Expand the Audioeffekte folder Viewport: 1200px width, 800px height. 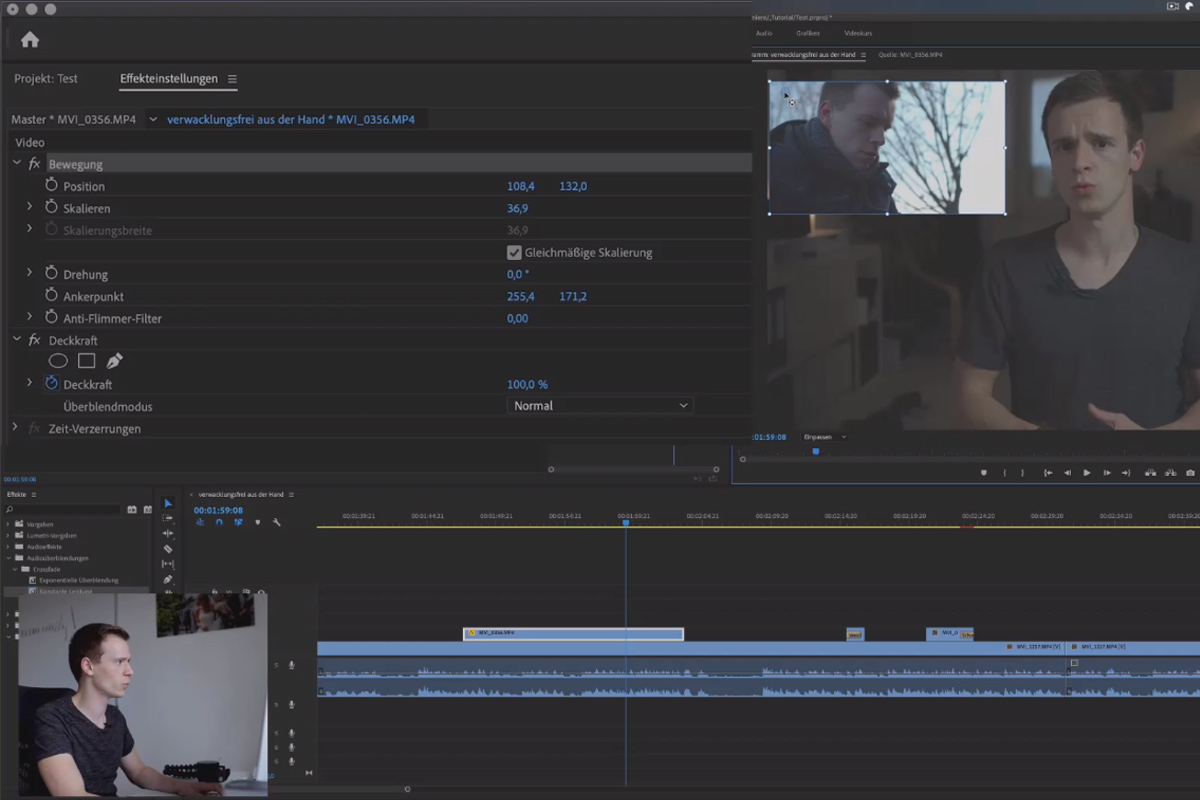coord(9,547)
